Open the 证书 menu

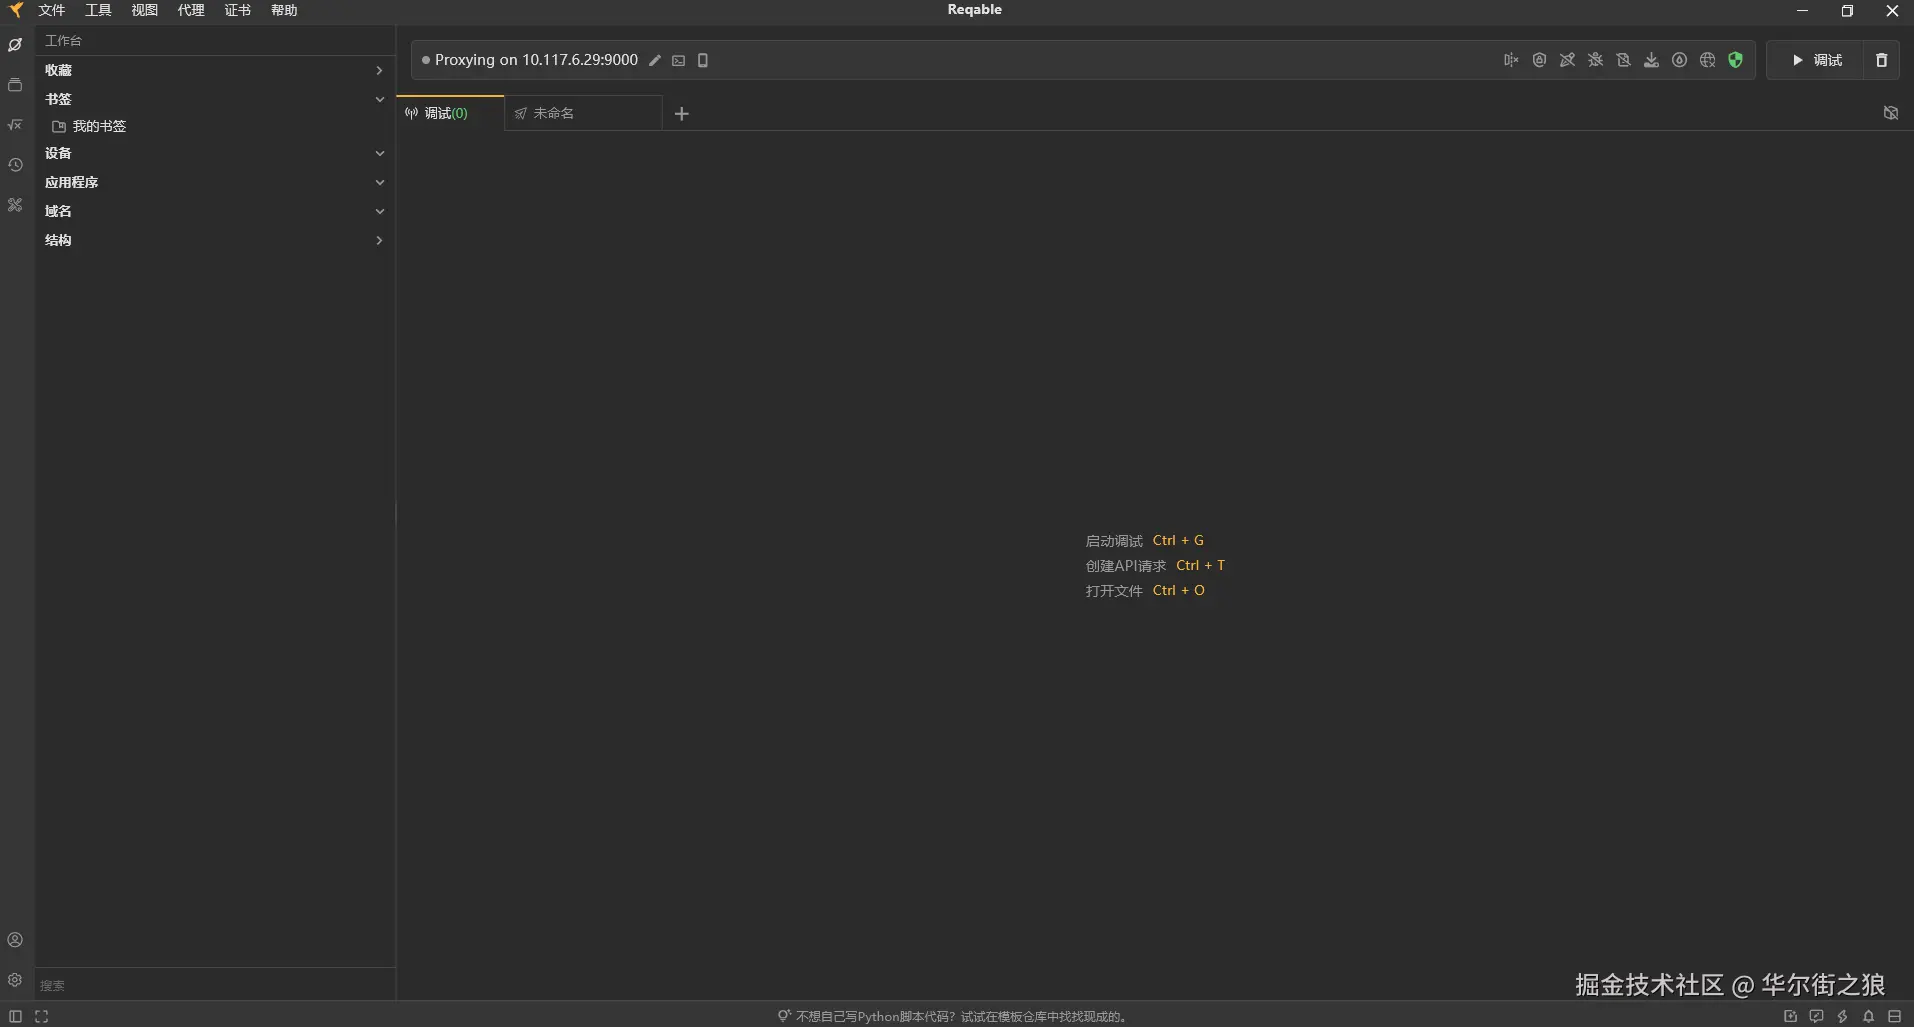pos(237,10)
